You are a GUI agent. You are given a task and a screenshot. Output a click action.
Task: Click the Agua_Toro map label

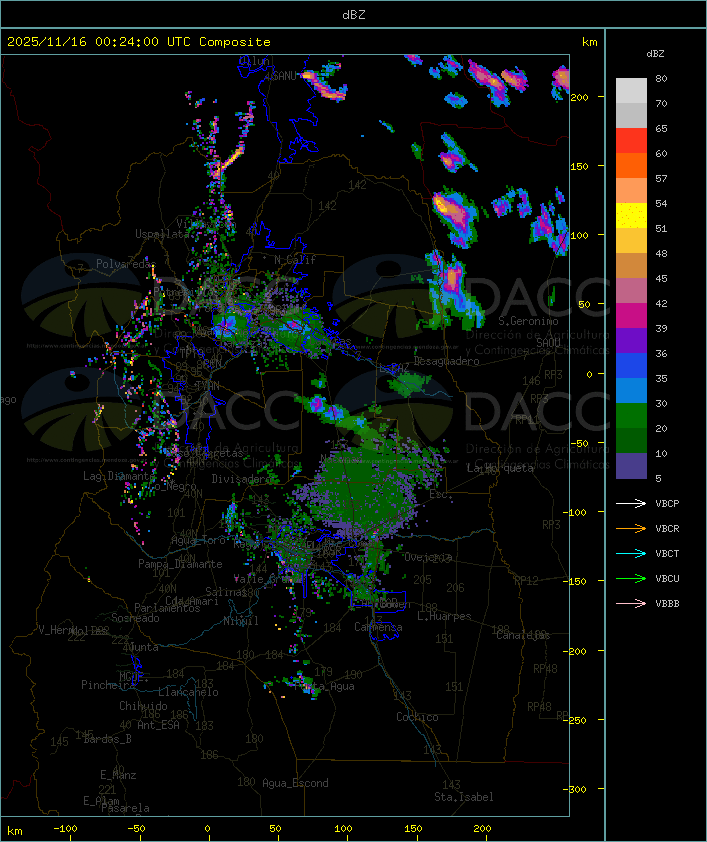[x=198, y=540]
